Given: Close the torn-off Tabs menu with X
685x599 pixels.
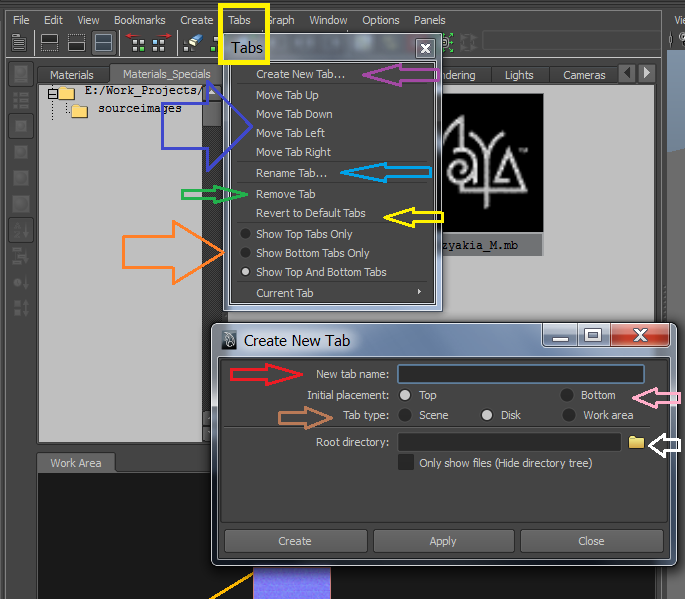Looking at the screenshot, I should [425, 48].
